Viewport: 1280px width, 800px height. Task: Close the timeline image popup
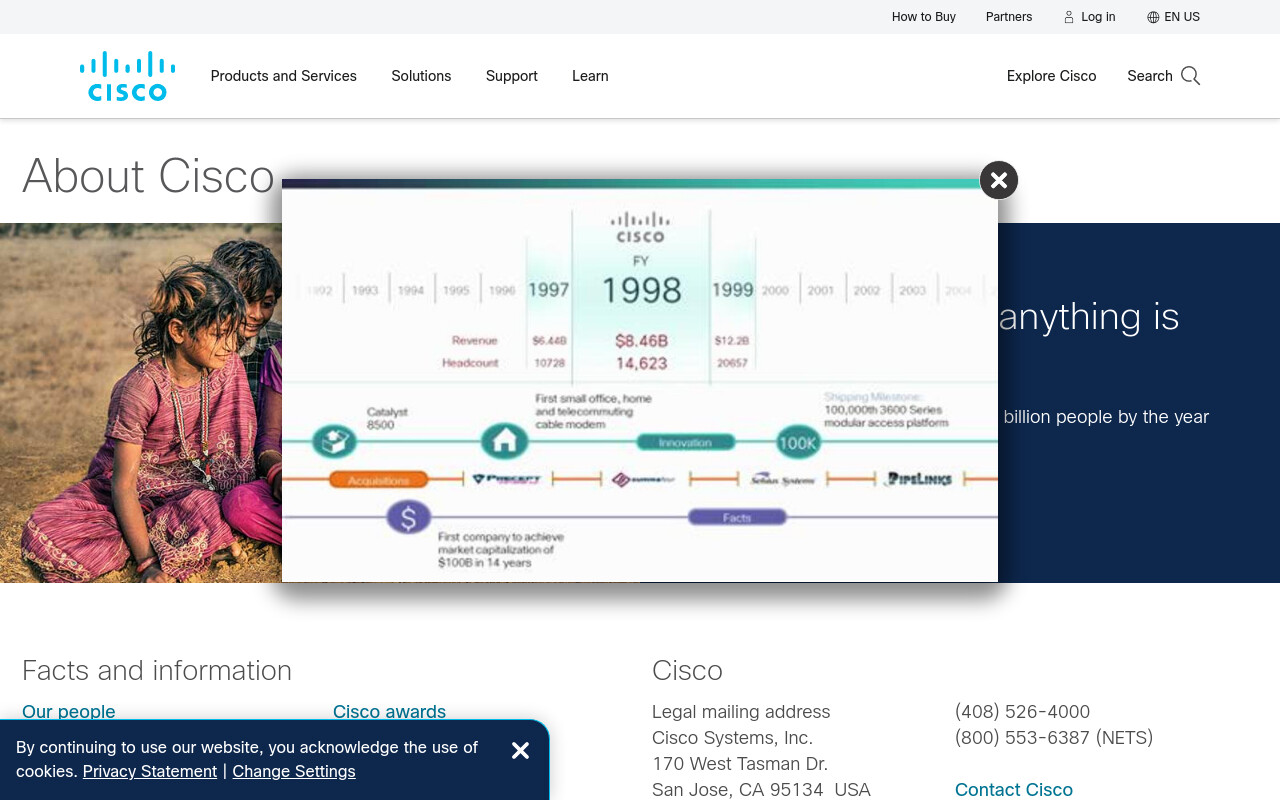[x=998, y=180]
